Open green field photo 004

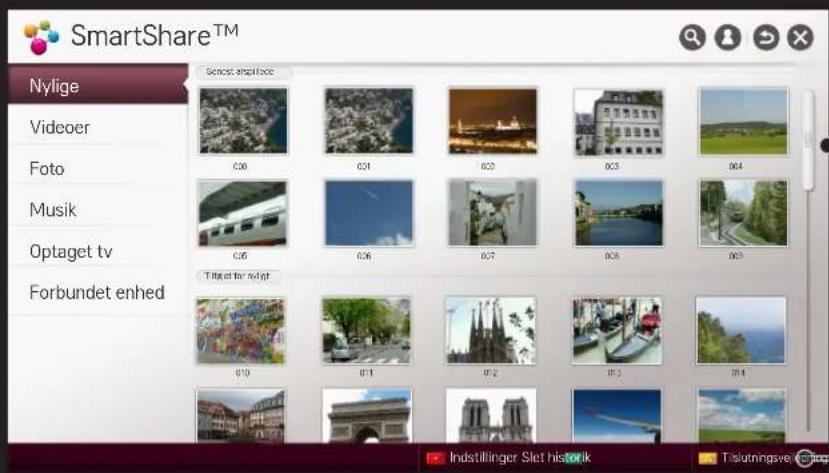(x=743, y=122)
